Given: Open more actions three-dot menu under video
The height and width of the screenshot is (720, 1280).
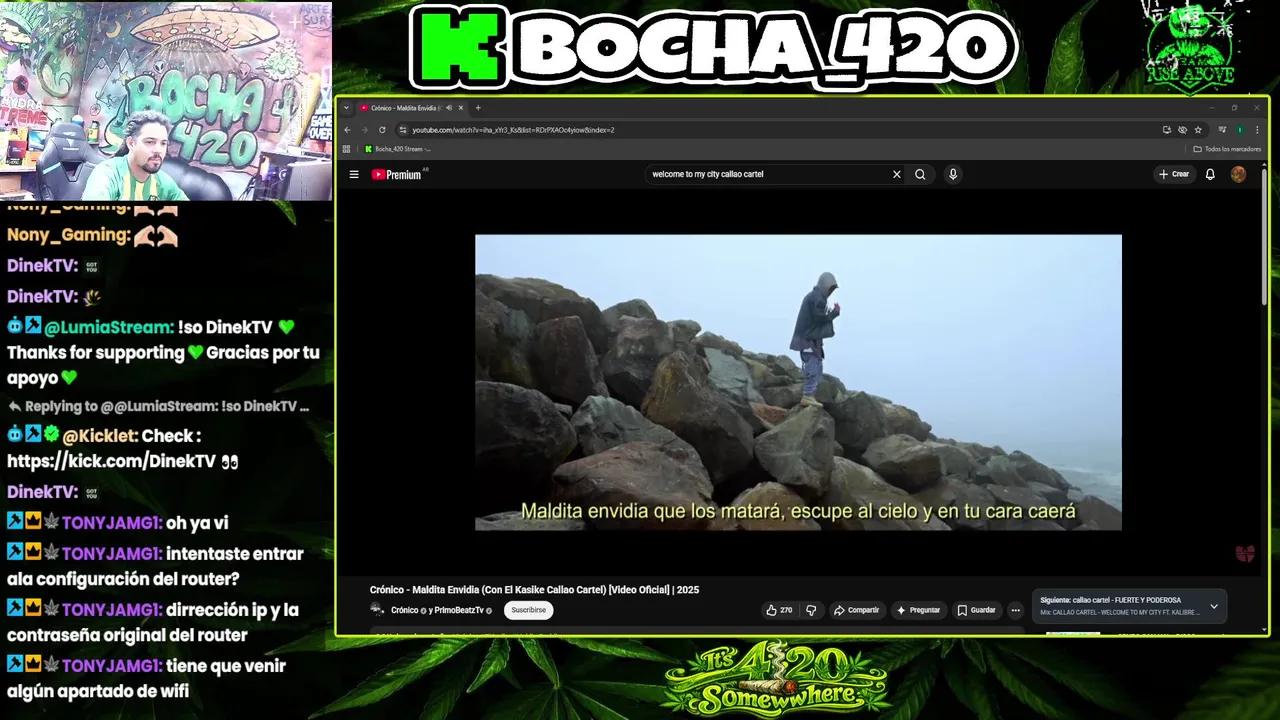Looking at the screenshot, I should [1015, 610].
